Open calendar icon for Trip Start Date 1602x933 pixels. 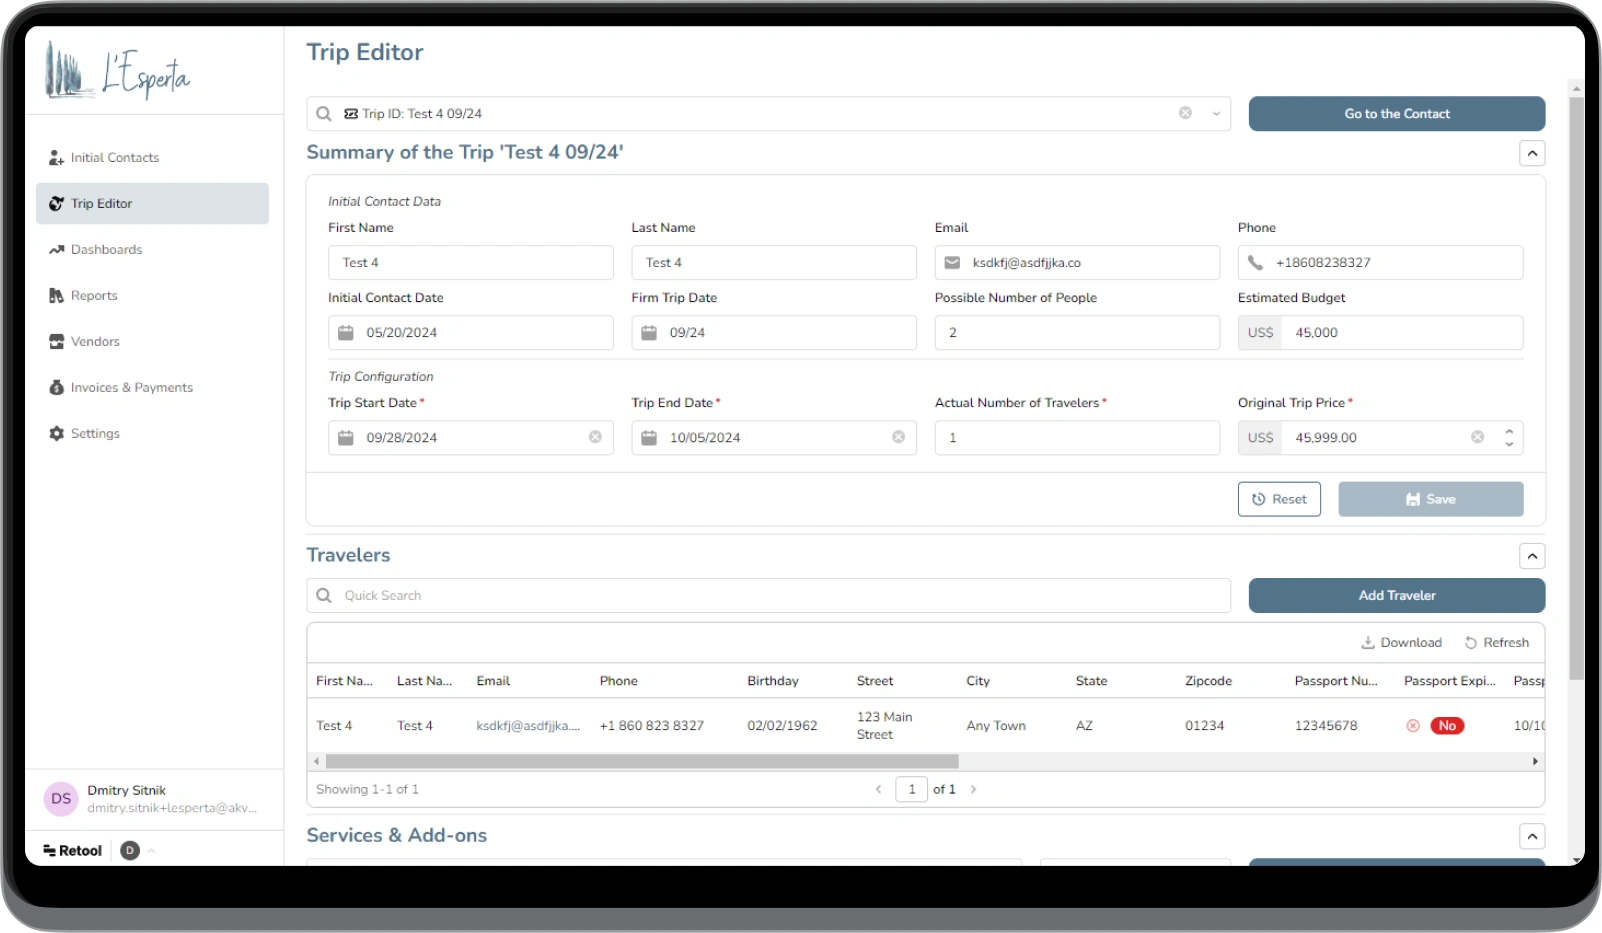coord(346,438)
